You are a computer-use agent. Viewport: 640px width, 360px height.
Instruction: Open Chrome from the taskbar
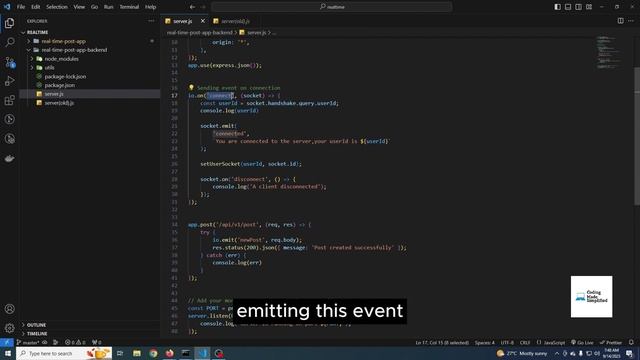(x=153, y=353)
